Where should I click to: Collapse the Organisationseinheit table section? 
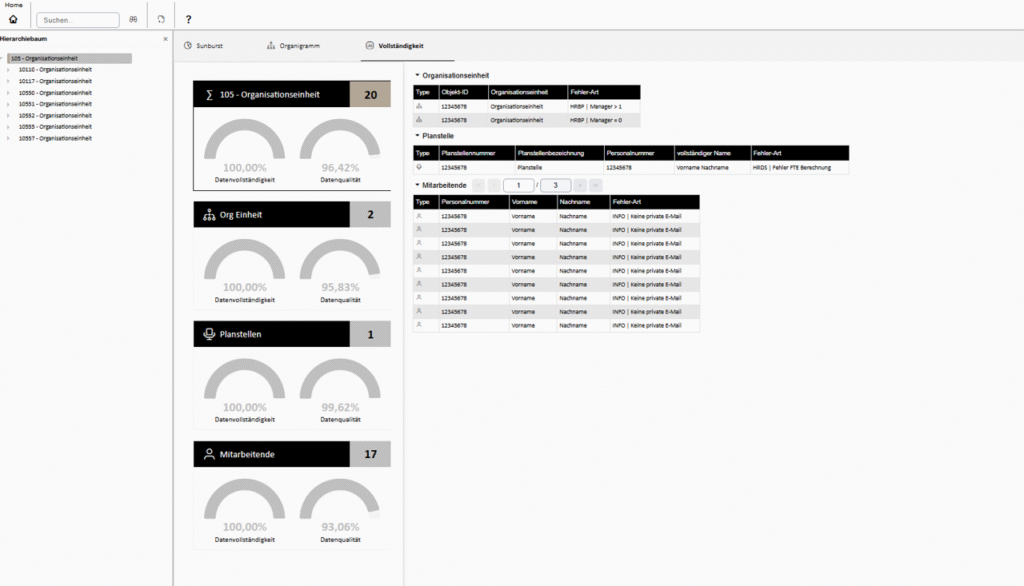pos(418,75)
